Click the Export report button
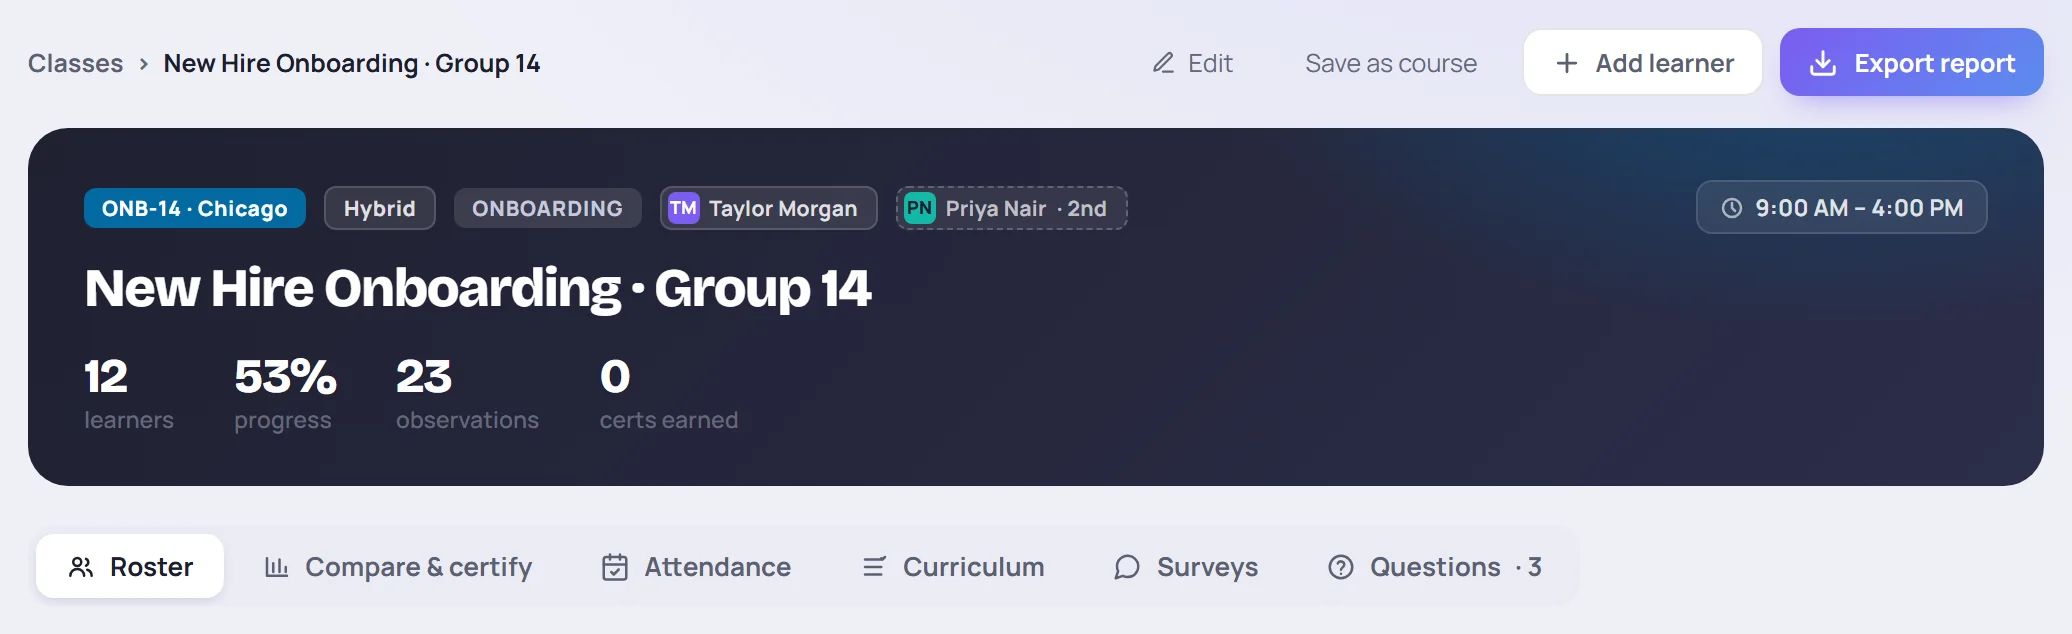Image resolution: width=2072 pixels, height=634 pixels. (1912, 62)
